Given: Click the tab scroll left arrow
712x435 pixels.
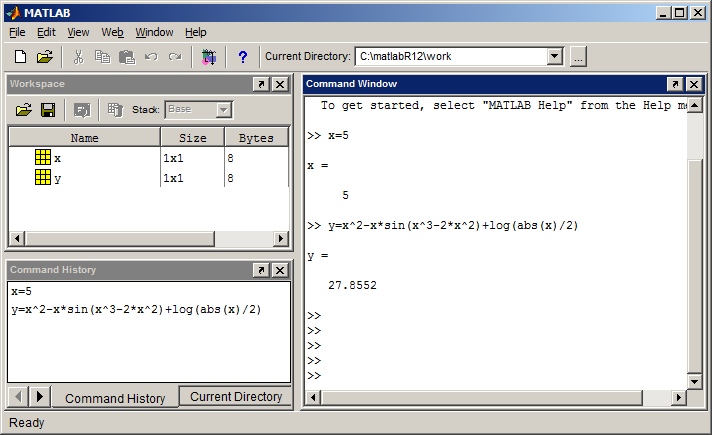Looking at the screenshot, I should point(18,397).
